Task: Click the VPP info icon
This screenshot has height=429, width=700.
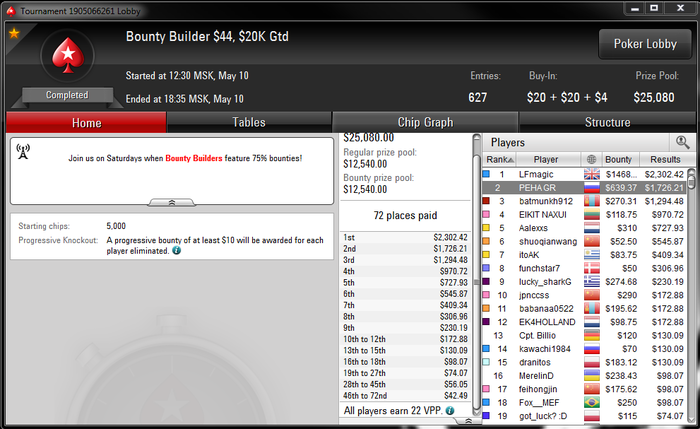Action: click(450, 410)
